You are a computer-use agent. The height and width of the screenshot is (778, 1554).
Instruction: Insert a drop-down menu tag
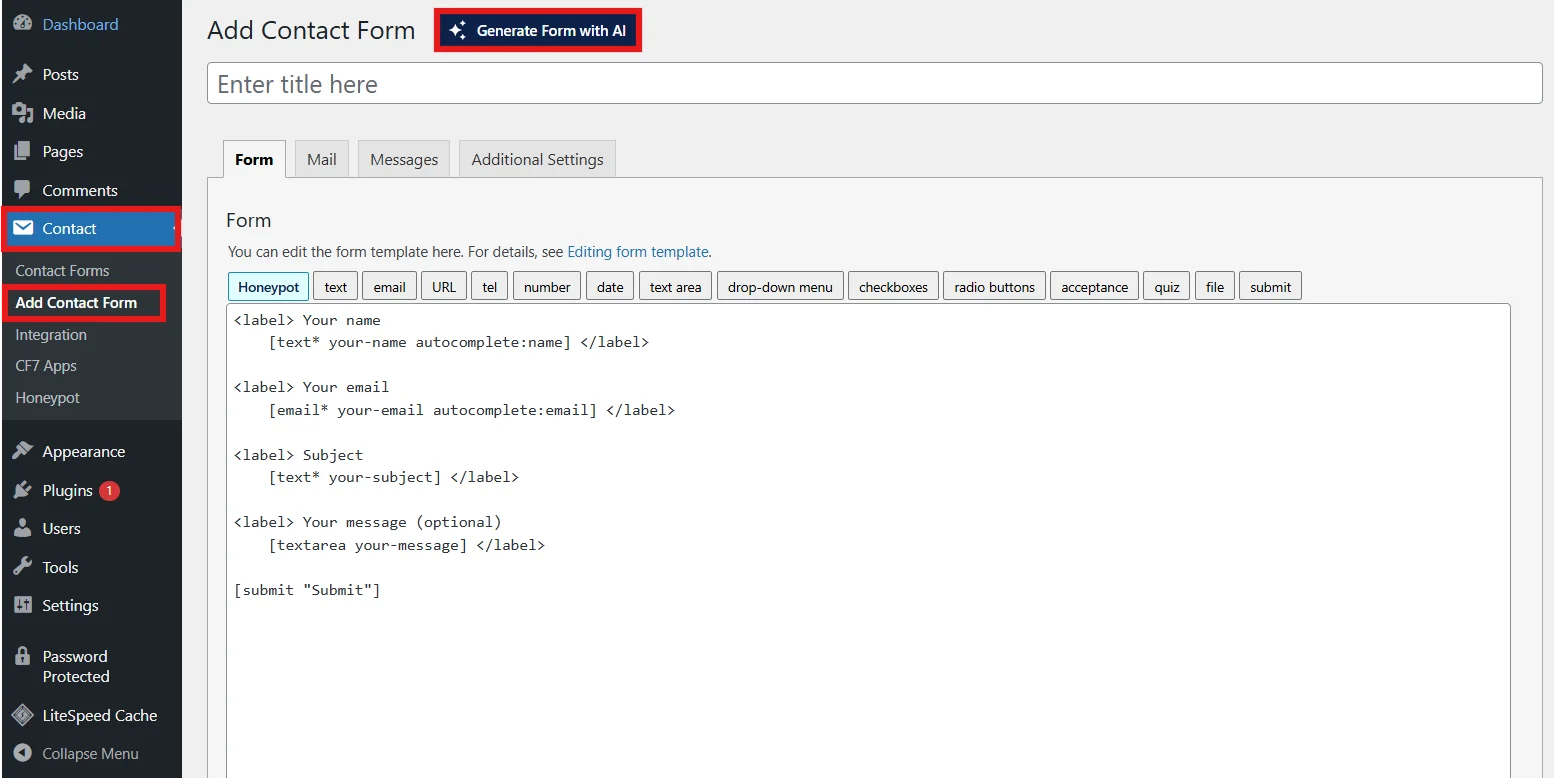tap(780, 287)
